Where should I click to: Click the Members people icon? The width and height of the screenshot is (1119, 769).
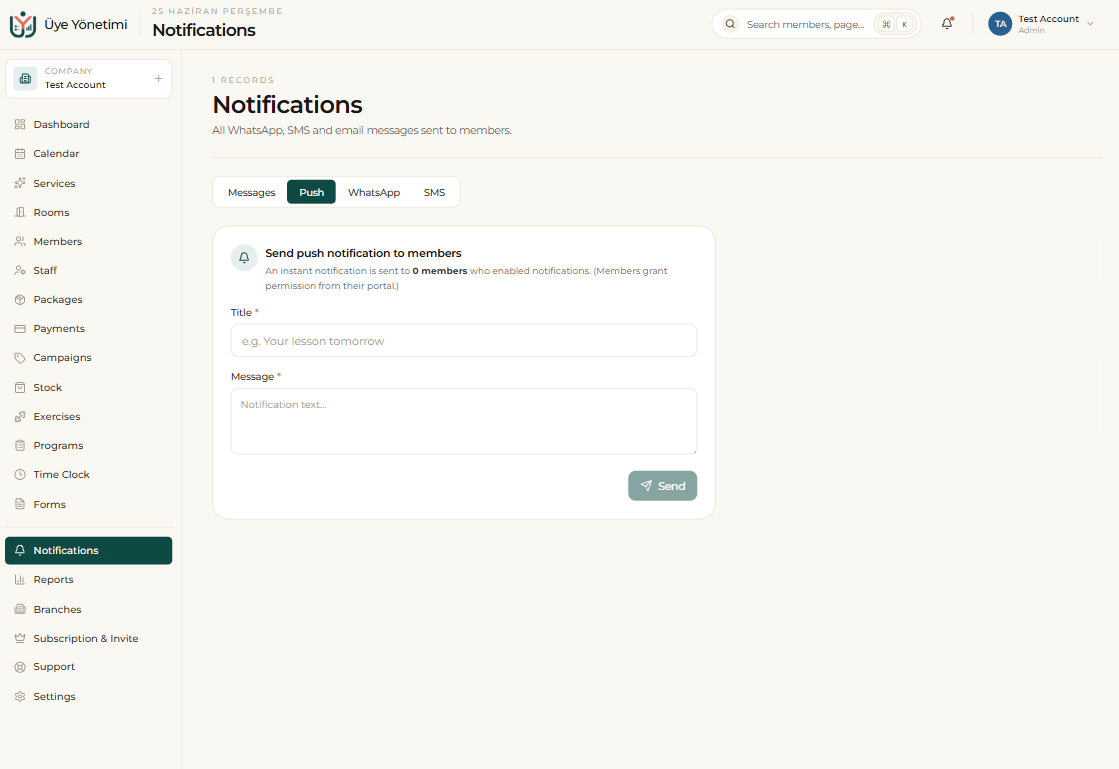20,241
